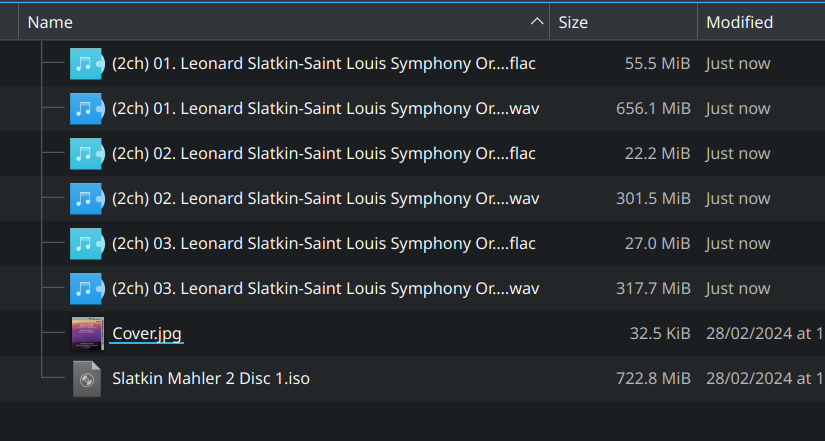This screenshot has height=441, width=825.
Task: Click the track 02 flac audio file icon
Action: (87, 153)
